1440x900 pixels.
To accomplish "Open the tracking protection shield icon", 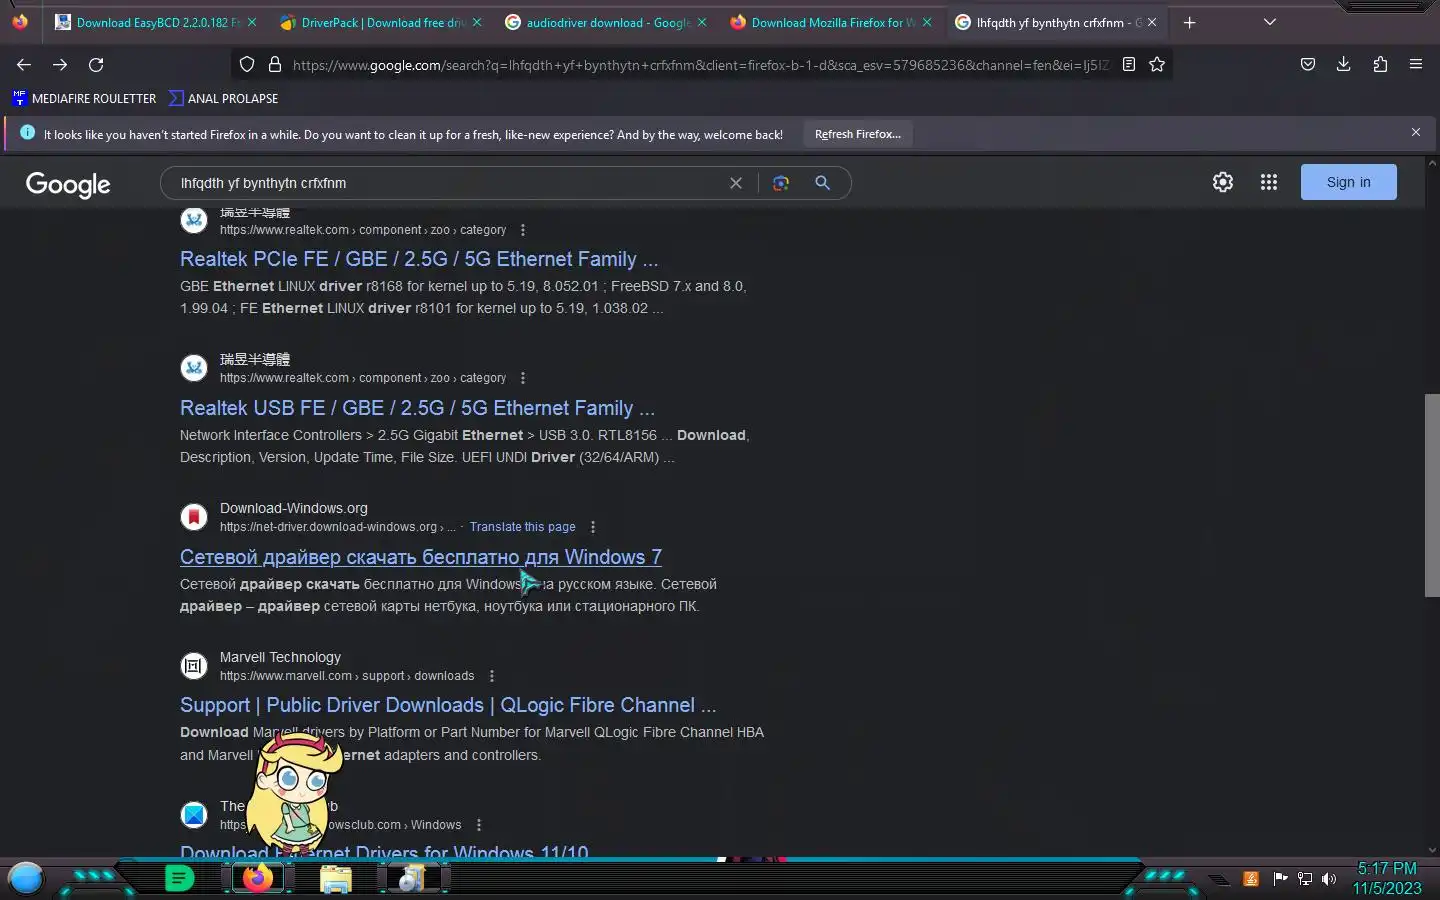I will (x=247, y=65).
